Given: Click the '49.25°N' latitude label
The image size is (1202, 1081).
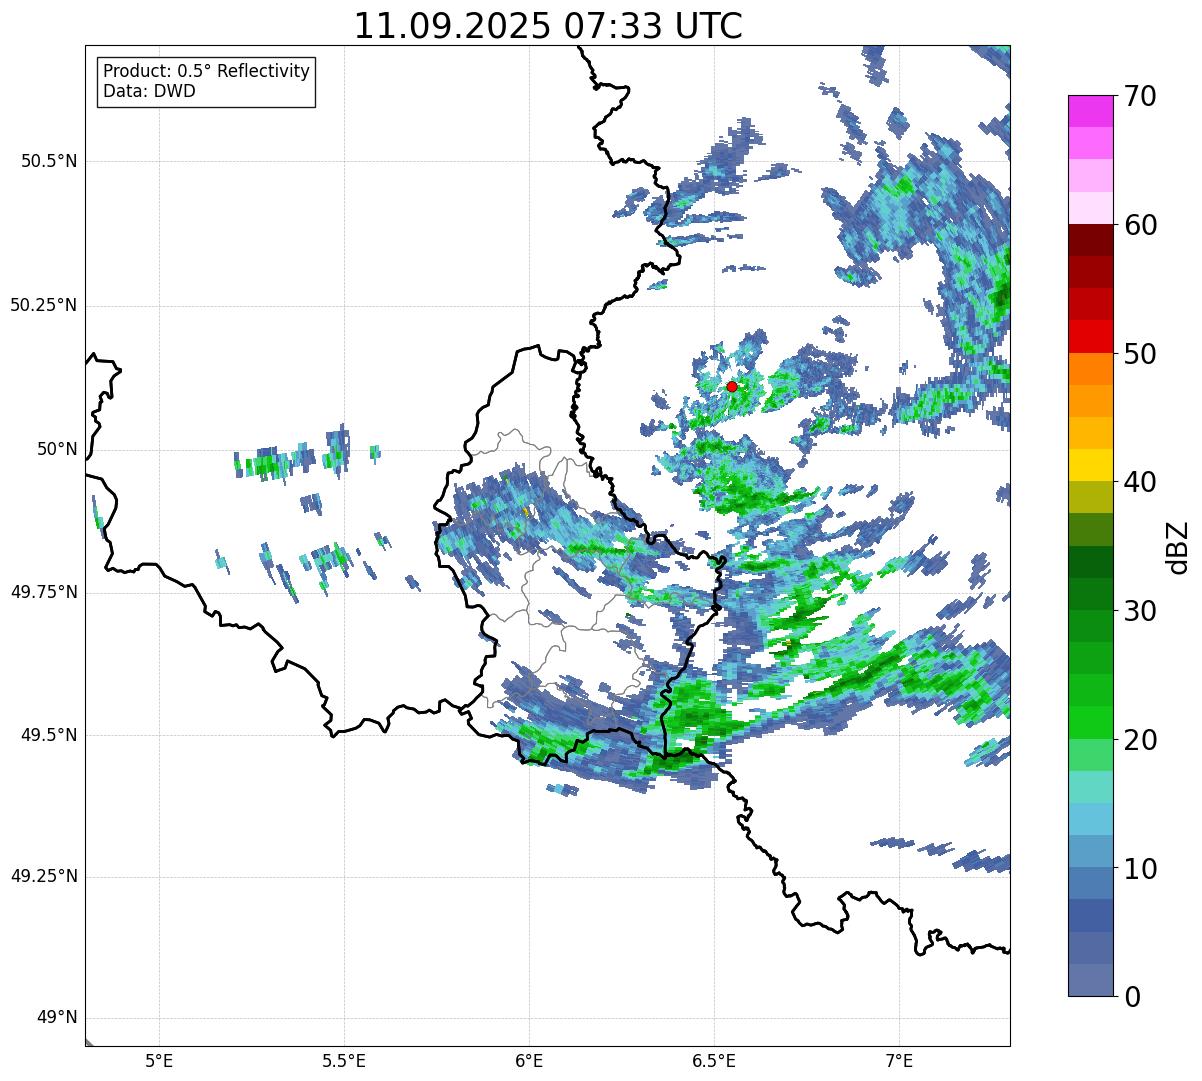Looking at the screenshot, I should (x=44, y=877).
